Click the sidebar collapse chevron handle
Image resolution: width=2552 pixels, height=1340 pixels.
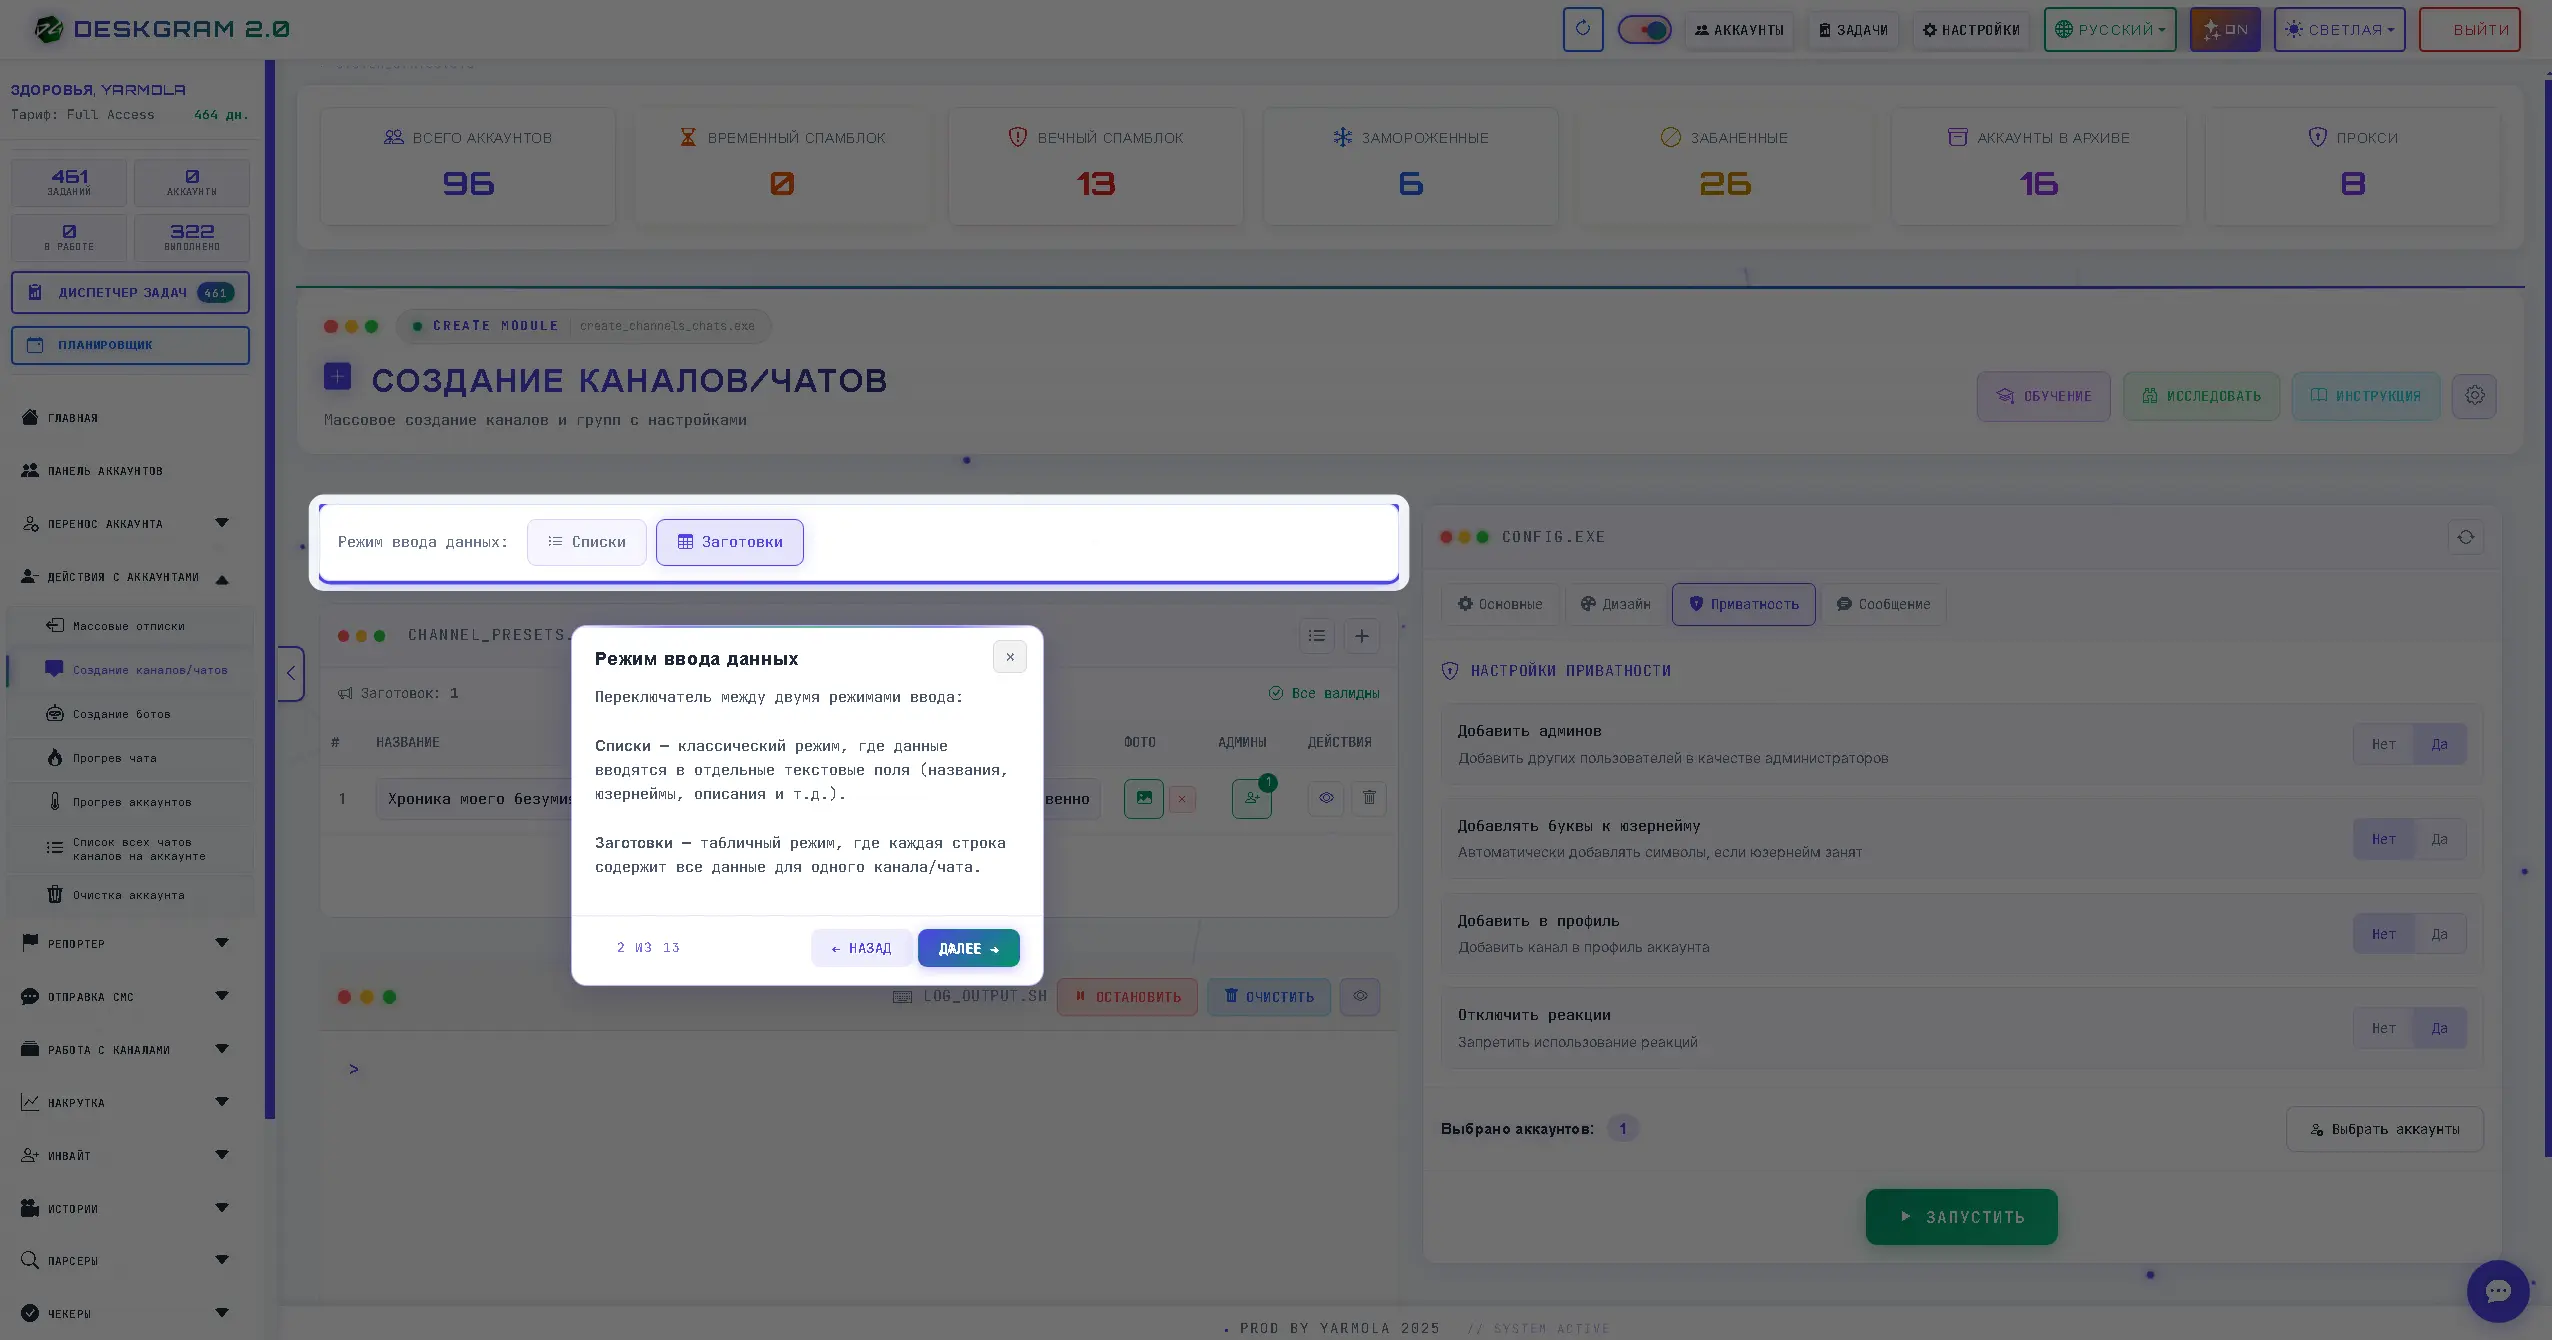[x=290, y=673]
